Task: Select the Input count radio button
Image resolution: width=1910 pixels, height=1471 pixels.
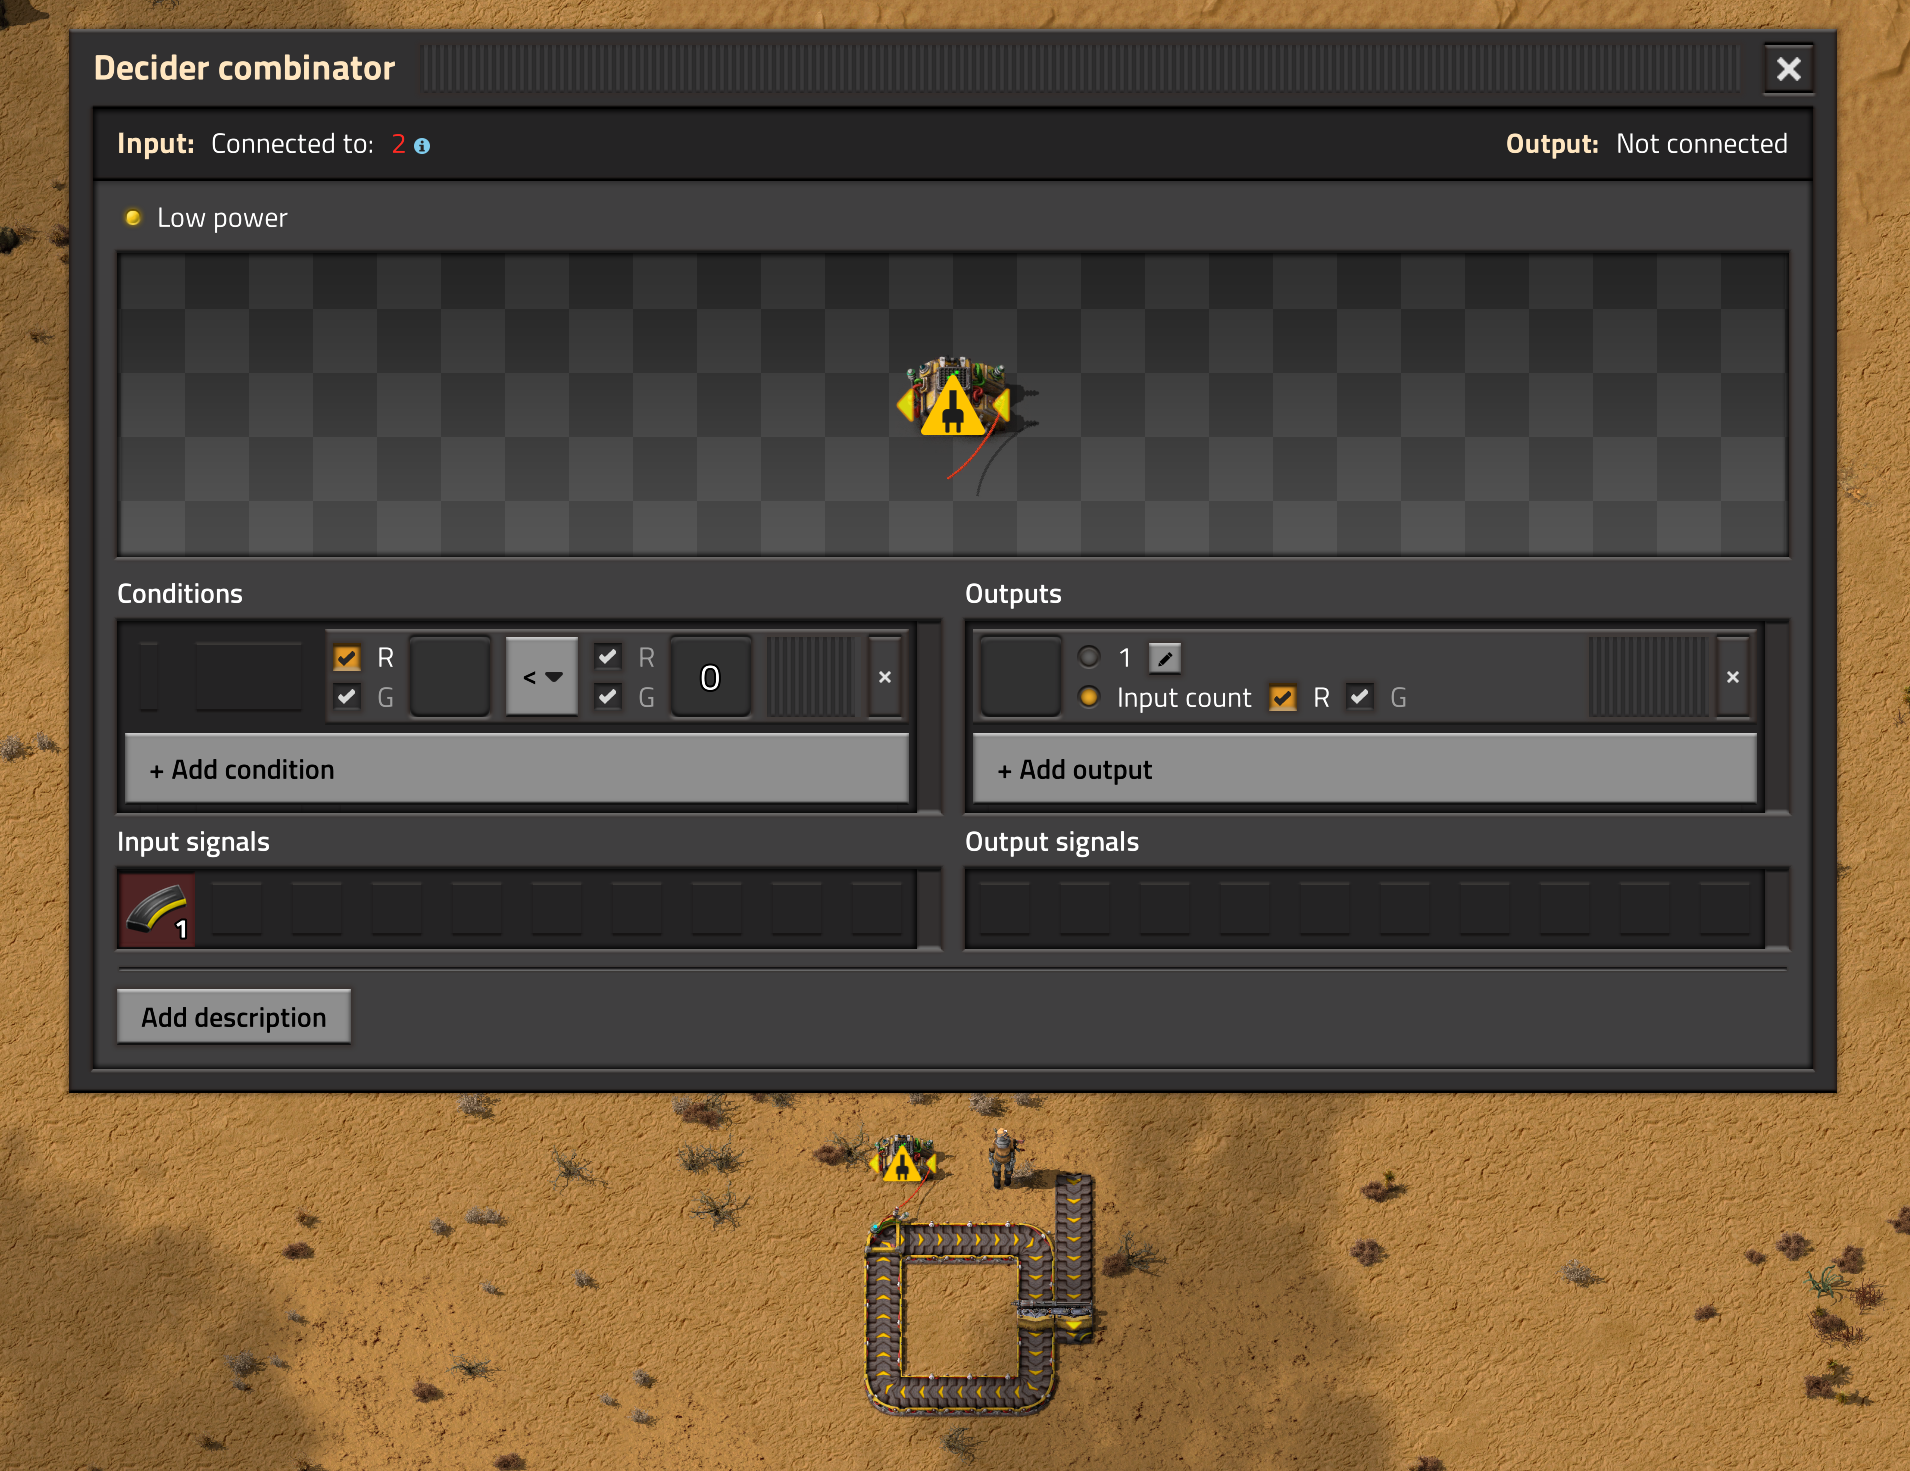Action: [1090, 696]
